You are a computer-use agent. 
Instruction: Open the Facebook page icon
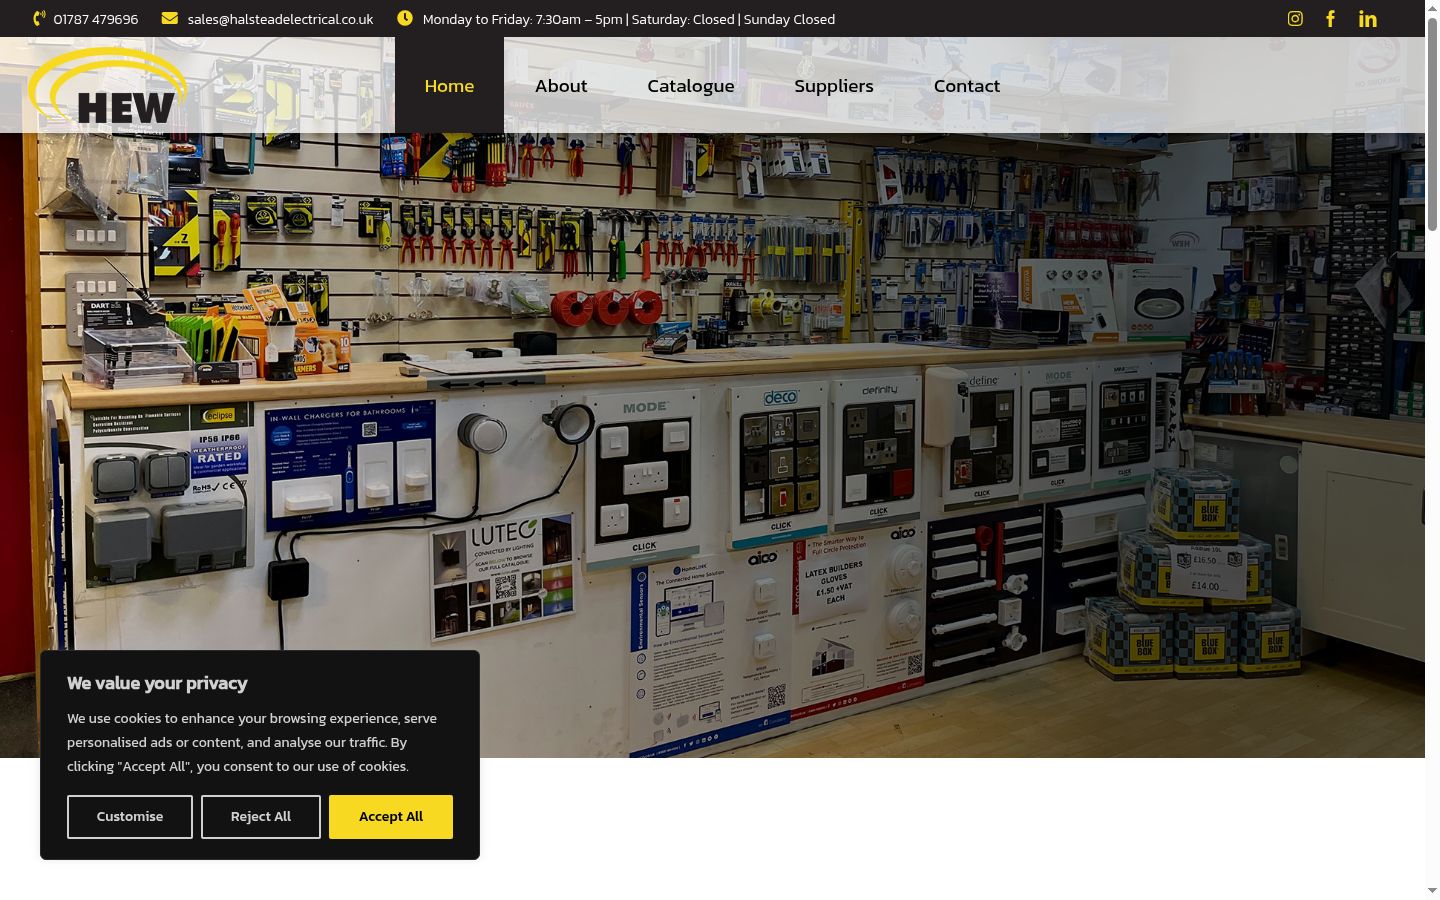[x=1331, y=19]
